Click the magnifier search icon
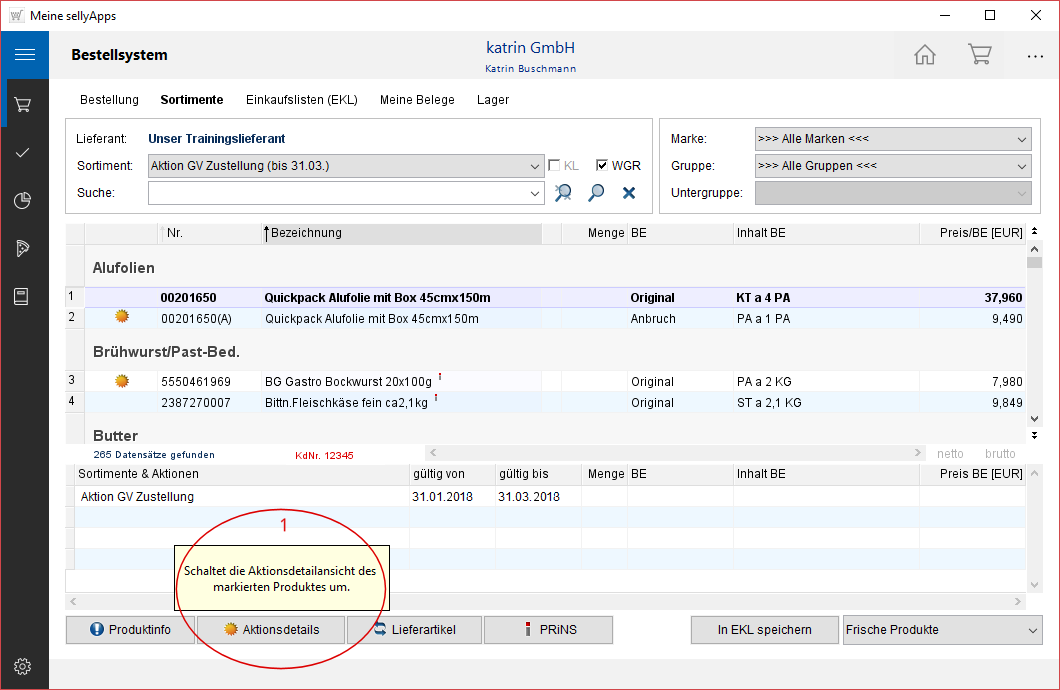The height and width of the screenshot is (690, 1060). click(596, 193)
